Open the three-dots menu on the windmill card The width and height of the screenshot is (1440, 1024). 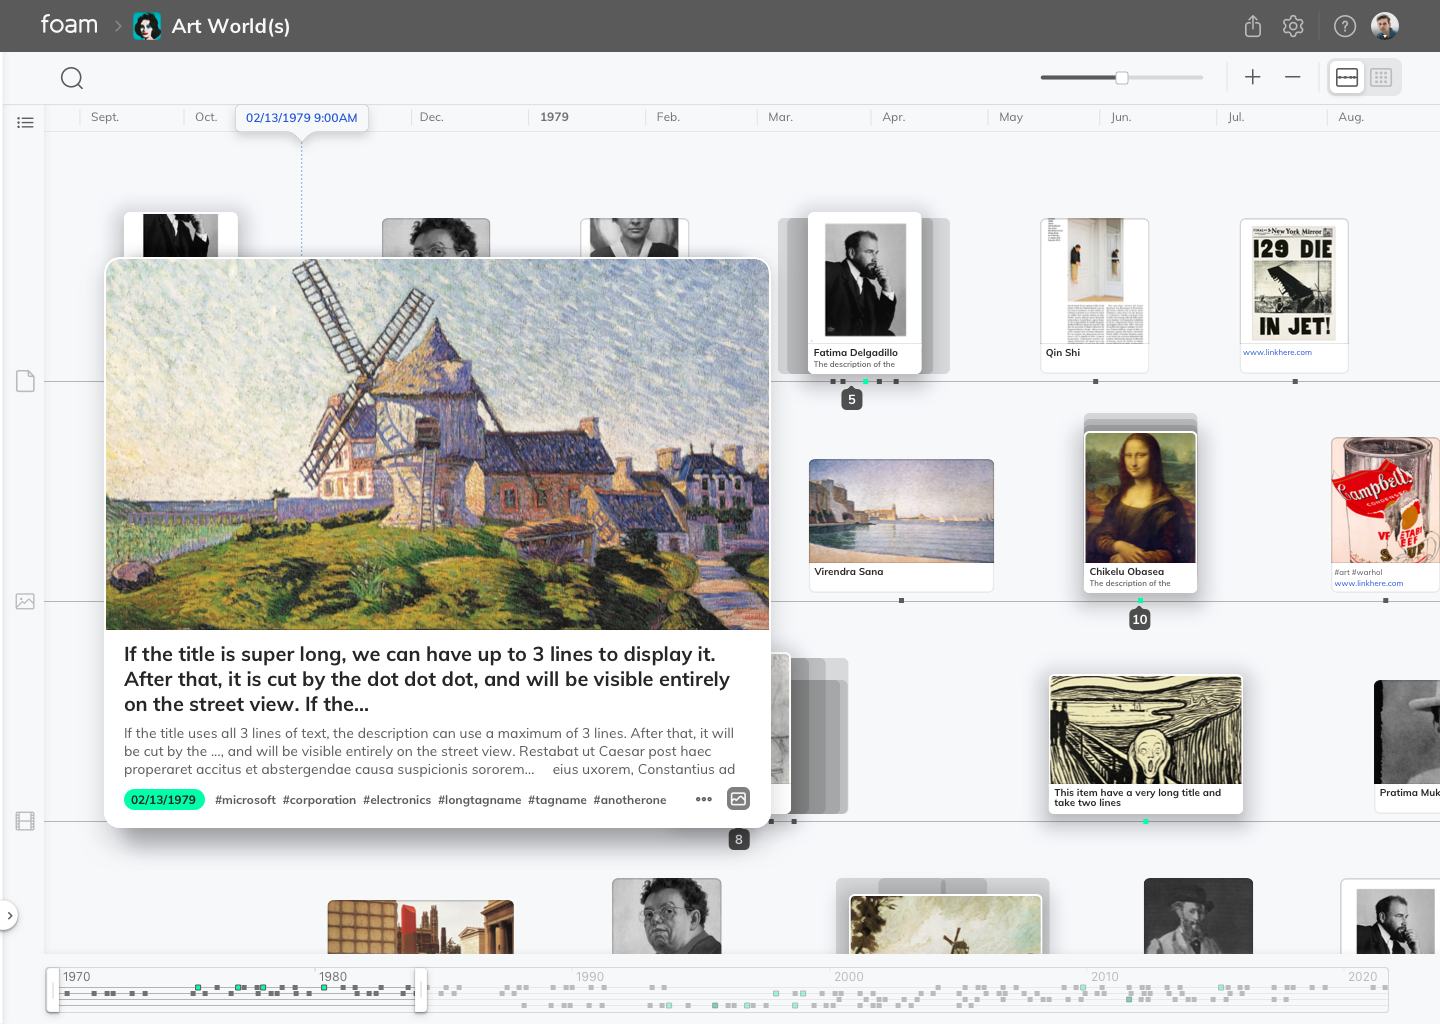coord(704,799)
